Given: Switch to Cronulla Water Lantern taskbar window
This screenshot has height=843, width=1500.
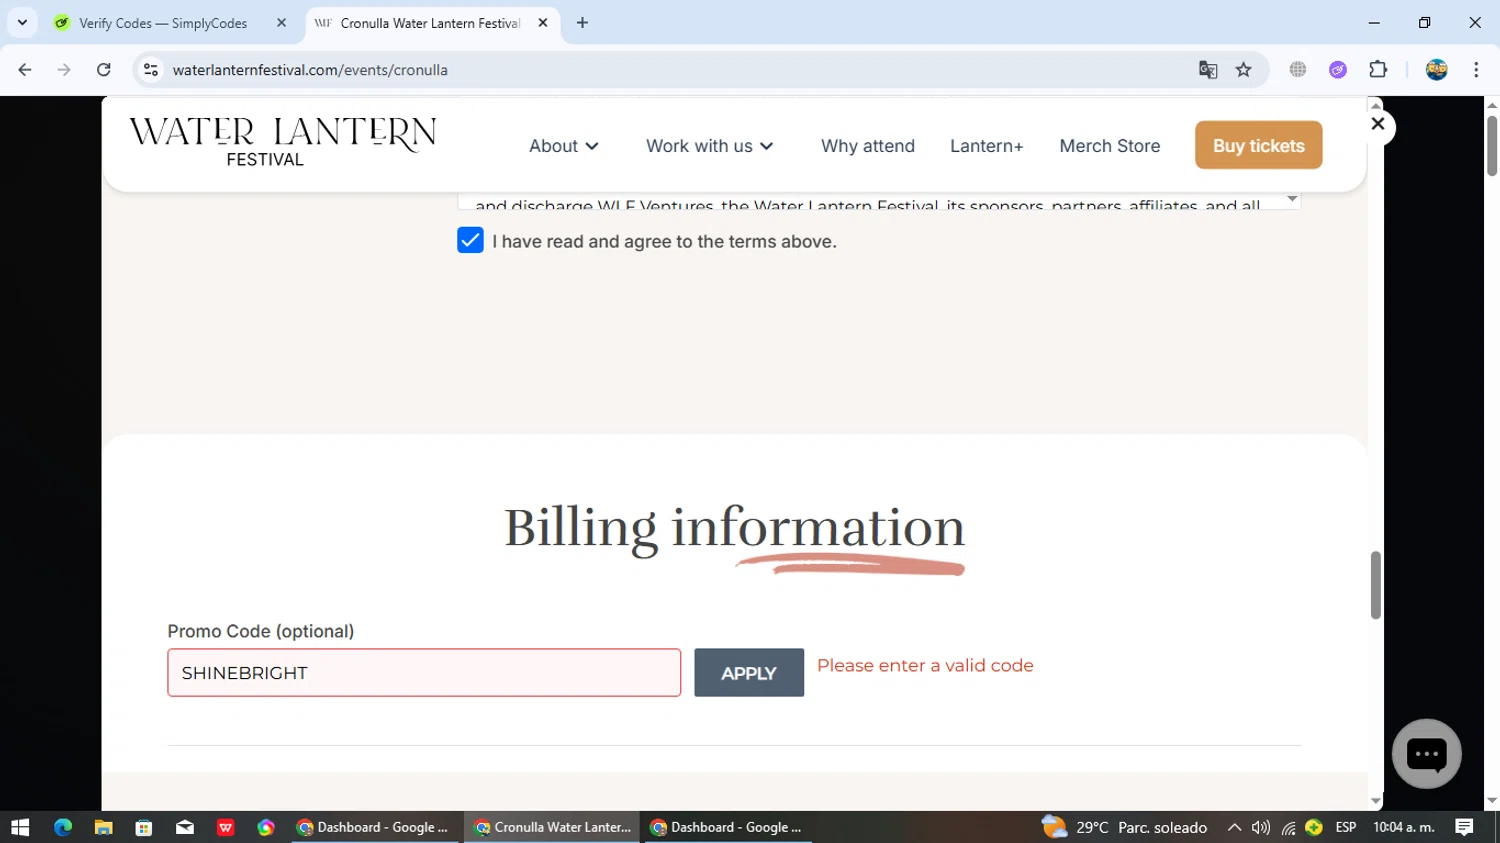Looking at the screenshot, I should pos(552,827).
